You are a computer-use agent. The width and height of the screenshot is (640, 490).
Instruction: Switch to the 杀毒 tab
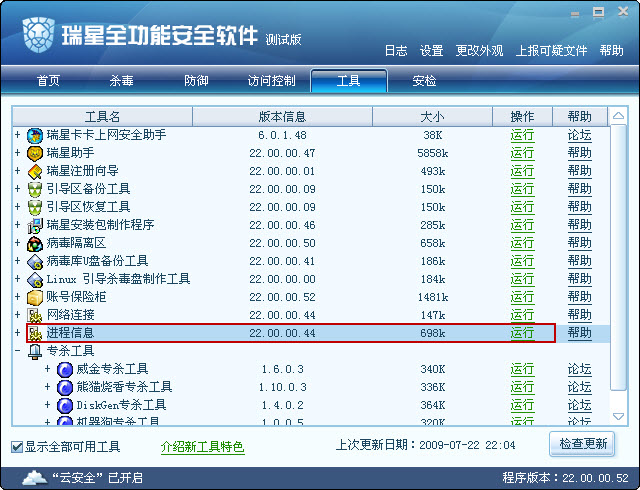[x=121, y=80]
